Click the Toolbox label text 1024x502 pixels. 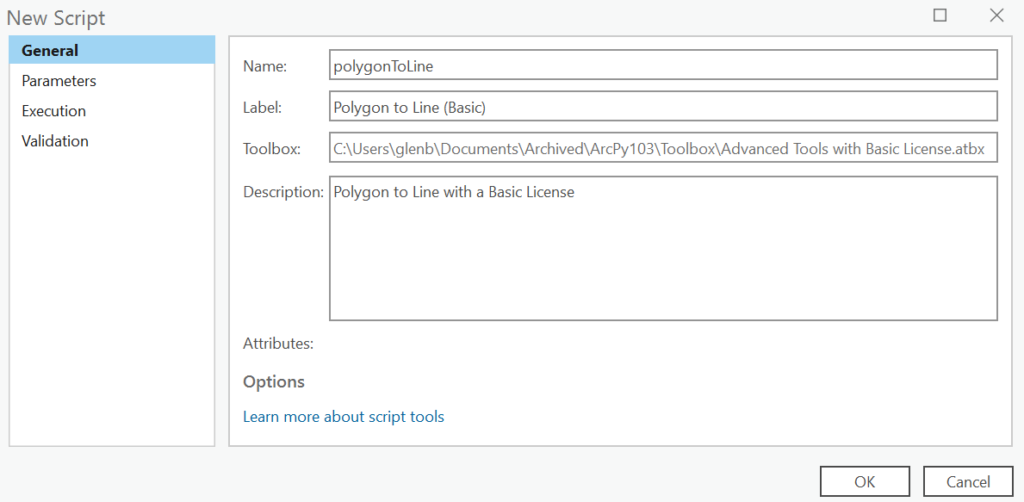point(272,149)
